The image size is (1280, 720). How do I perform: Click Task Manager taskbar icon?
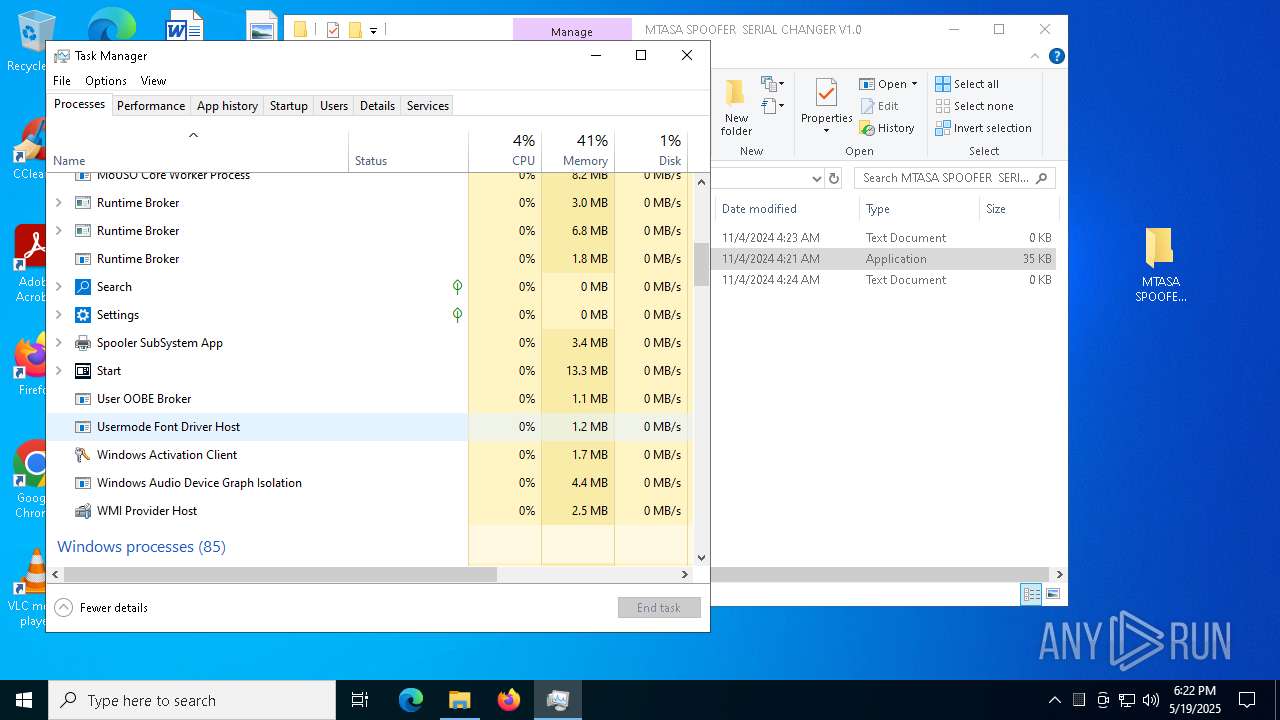coord(558,700)
